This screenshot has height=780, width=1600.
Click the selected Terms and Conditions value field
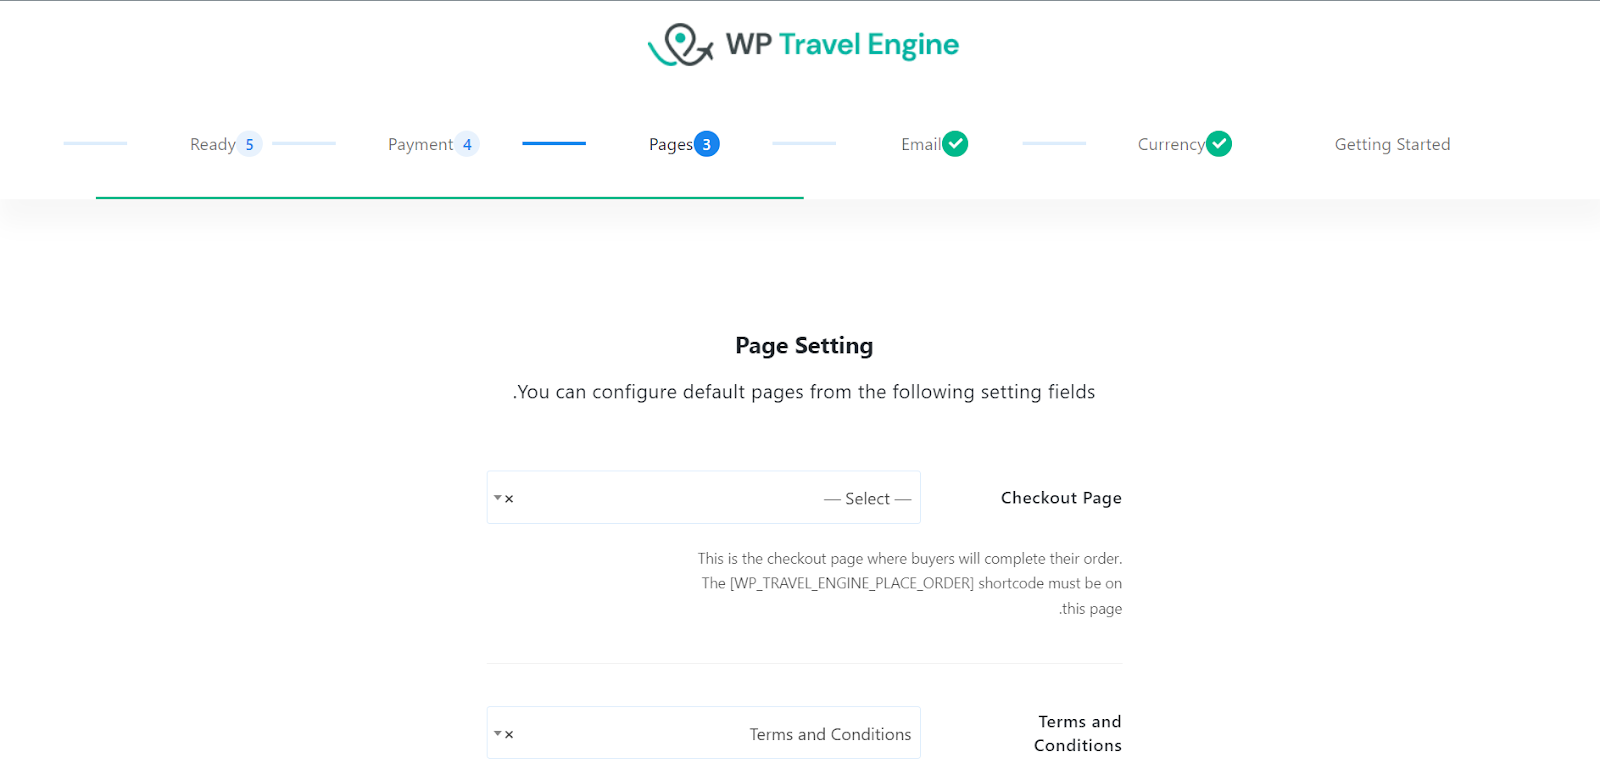coord(720,734)
